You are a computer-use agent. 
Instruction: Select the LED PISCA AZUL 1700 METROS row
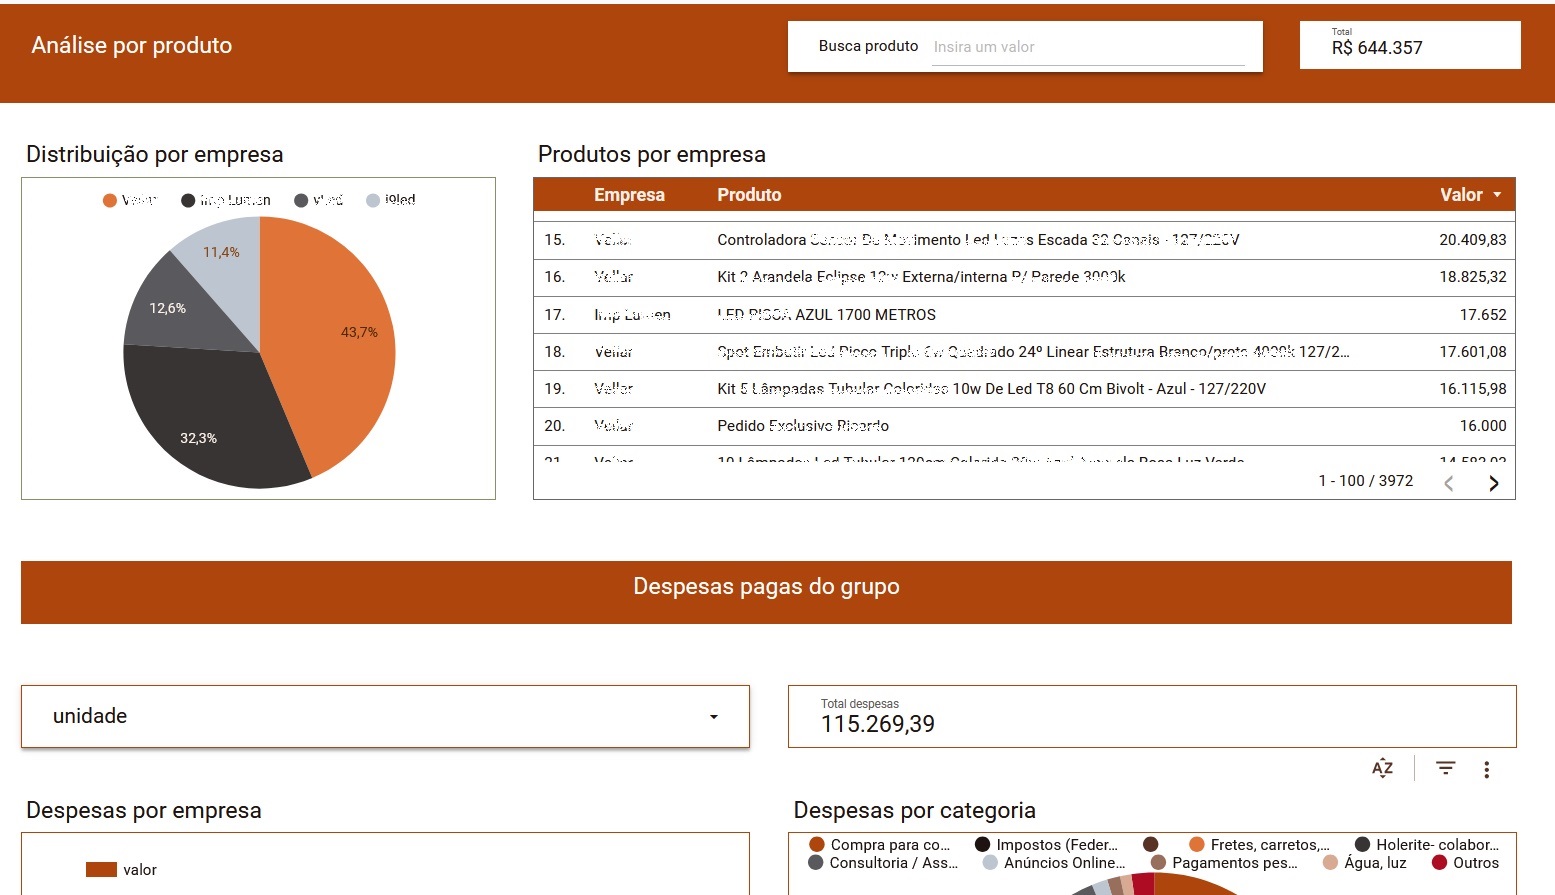[826, 315]
